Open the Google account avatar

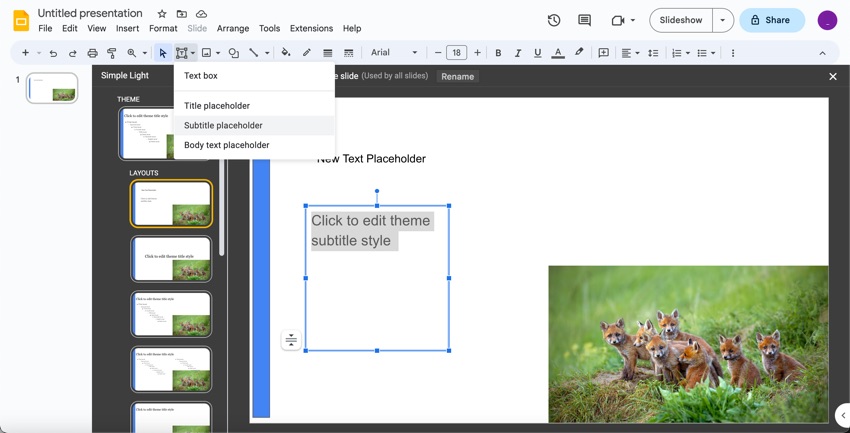pyautogui.click(x=827, y=20)
